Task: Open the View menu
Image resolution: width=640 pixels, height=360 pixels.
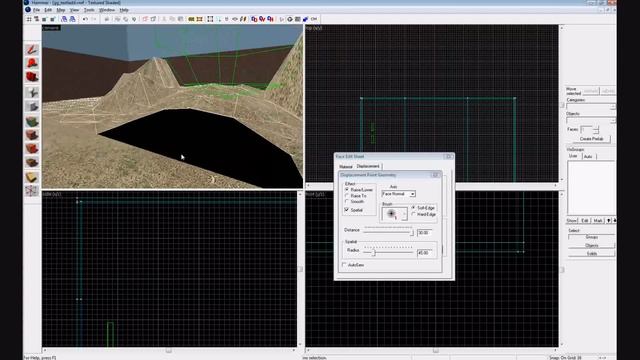Action: pyautogui.click(x=74, y=10)
